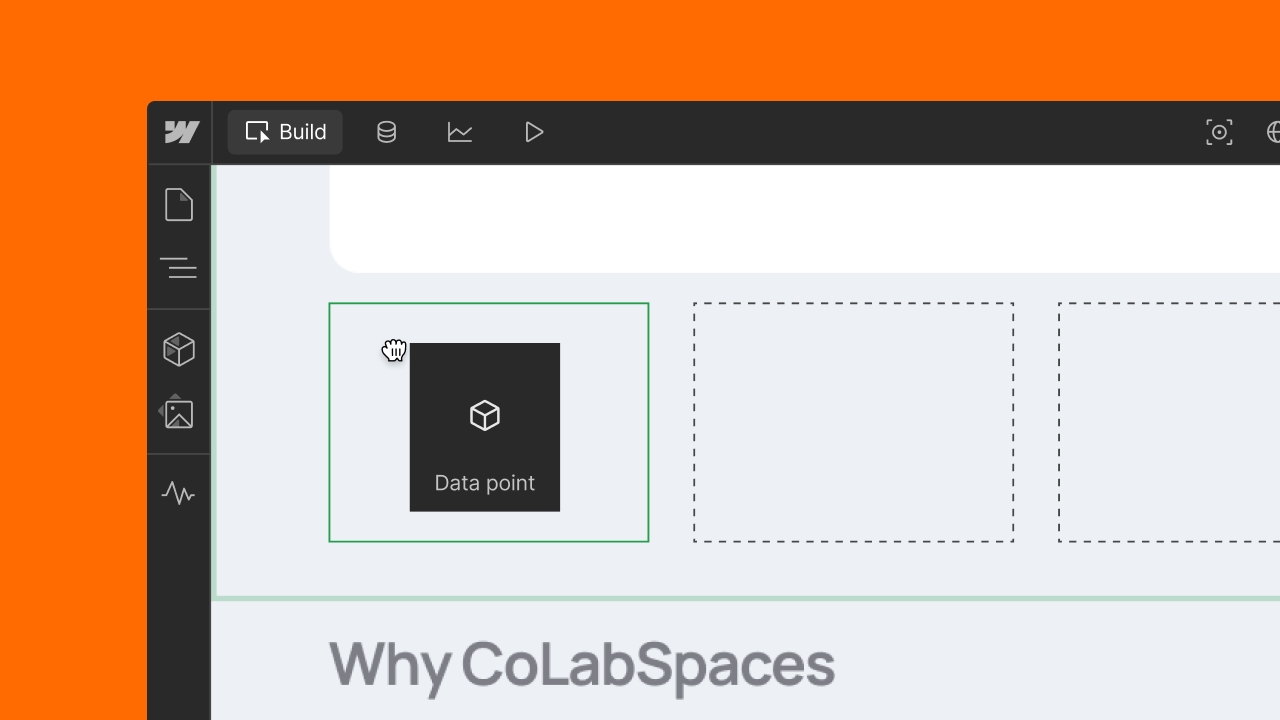The height and width of the screenshot is (720, 1280).
Task: Click the first dashed placeholder box
Action: click(853, 421)
